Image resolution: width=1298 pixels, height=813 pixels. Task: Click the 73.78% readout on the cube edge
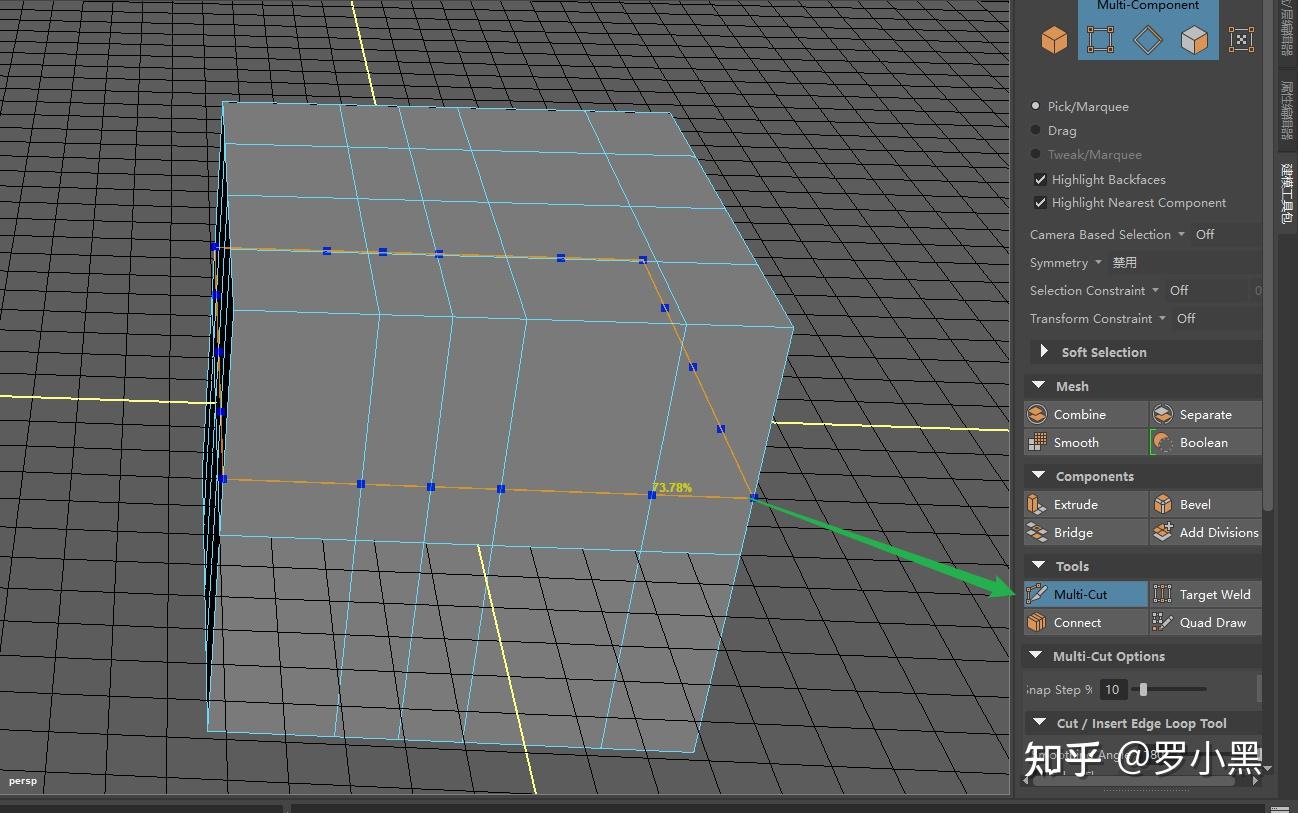[672, 488]
